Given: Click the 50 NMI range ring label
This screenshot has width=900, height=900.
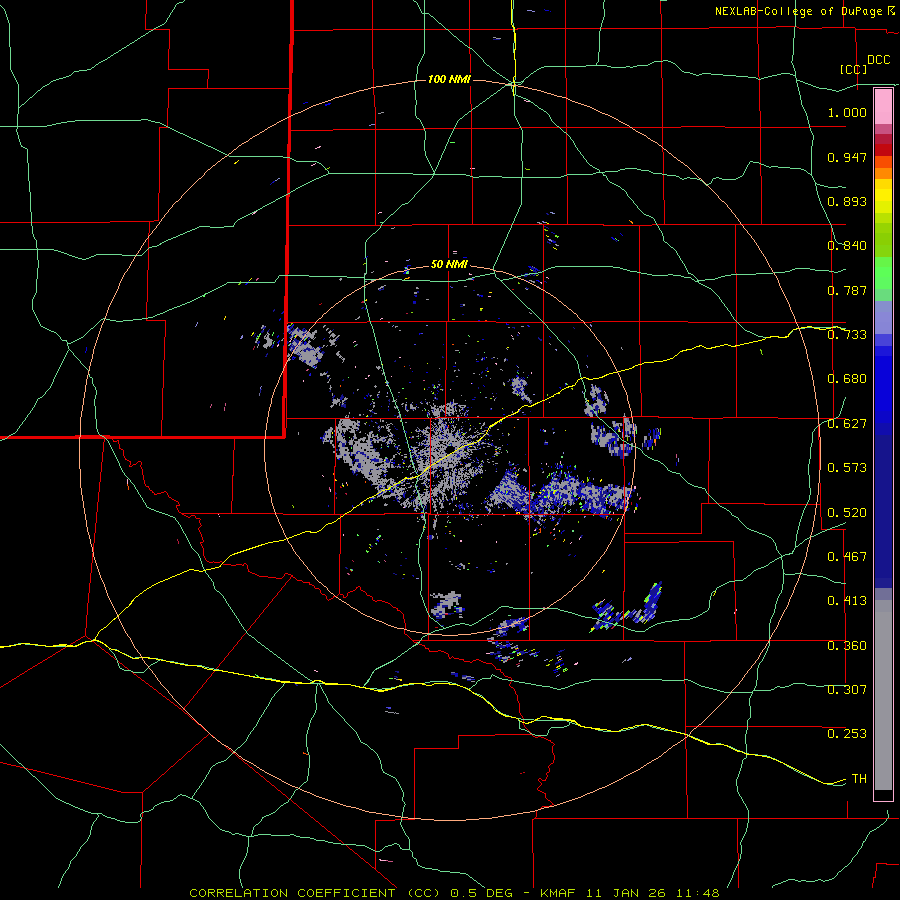Looking at the screenshot, I should click(449, 265).
